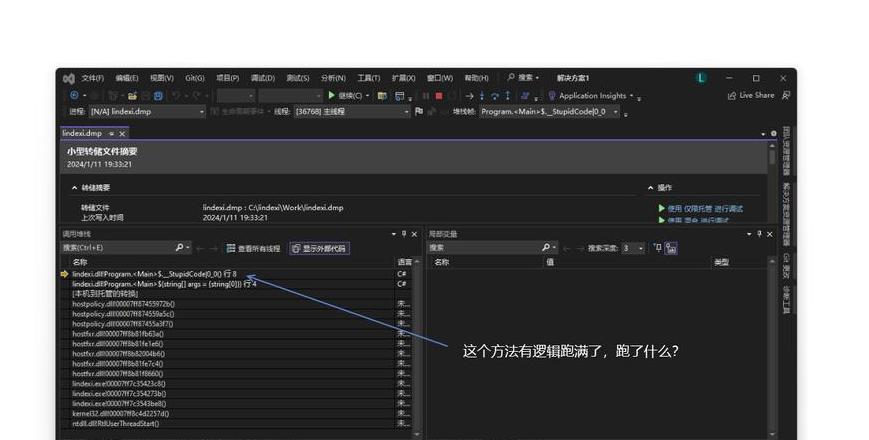This screenshot has height=440, width=869.
Task: Click the View All Threads button
Action: coord(253,248)
